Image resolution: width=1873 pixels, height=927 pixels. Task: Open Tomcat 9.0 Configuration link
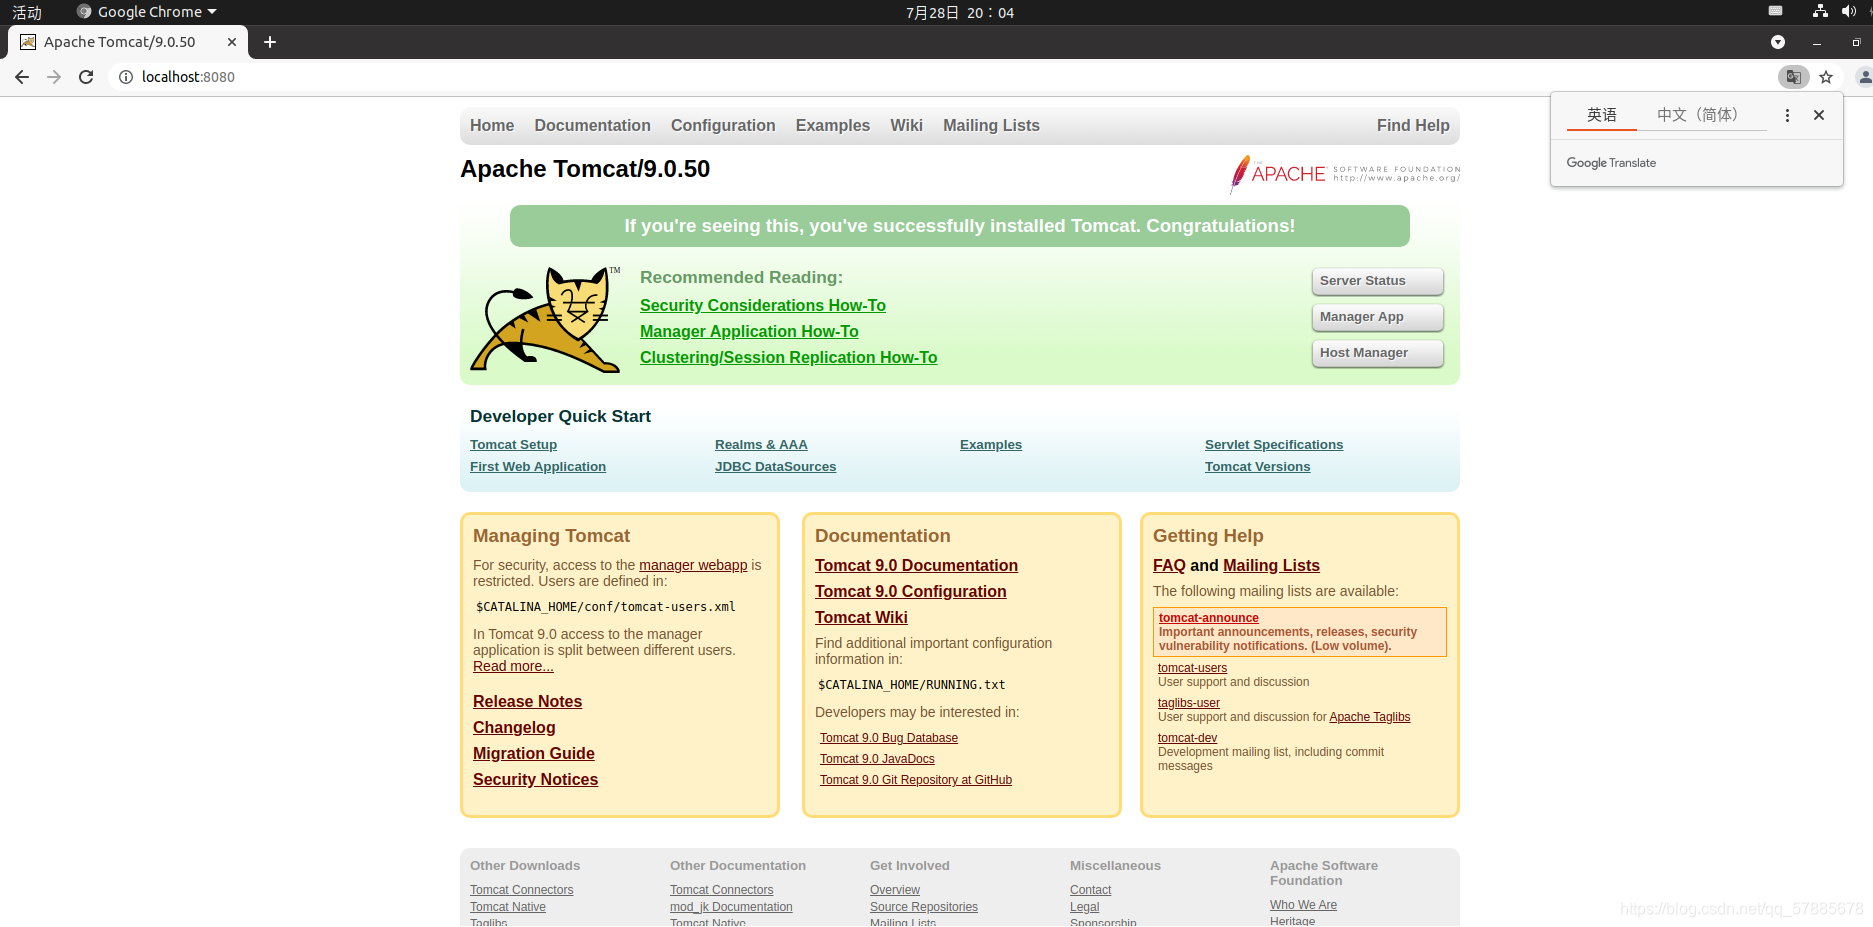click(910, 592)
